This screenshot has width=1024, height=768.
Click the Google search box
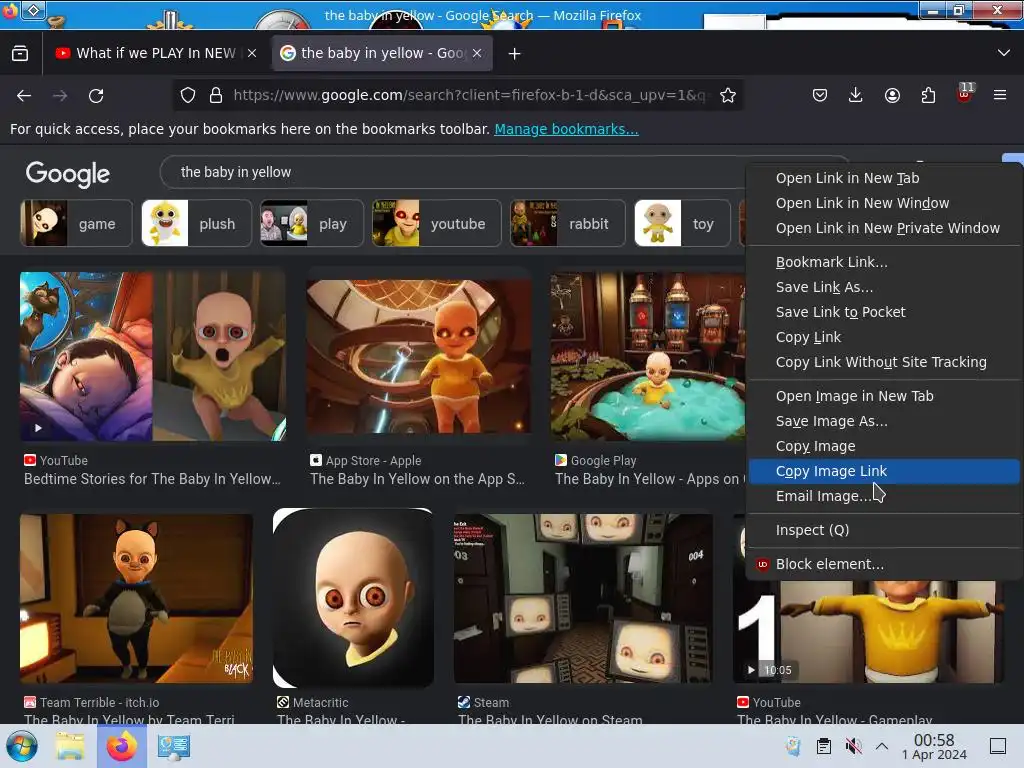451,172
